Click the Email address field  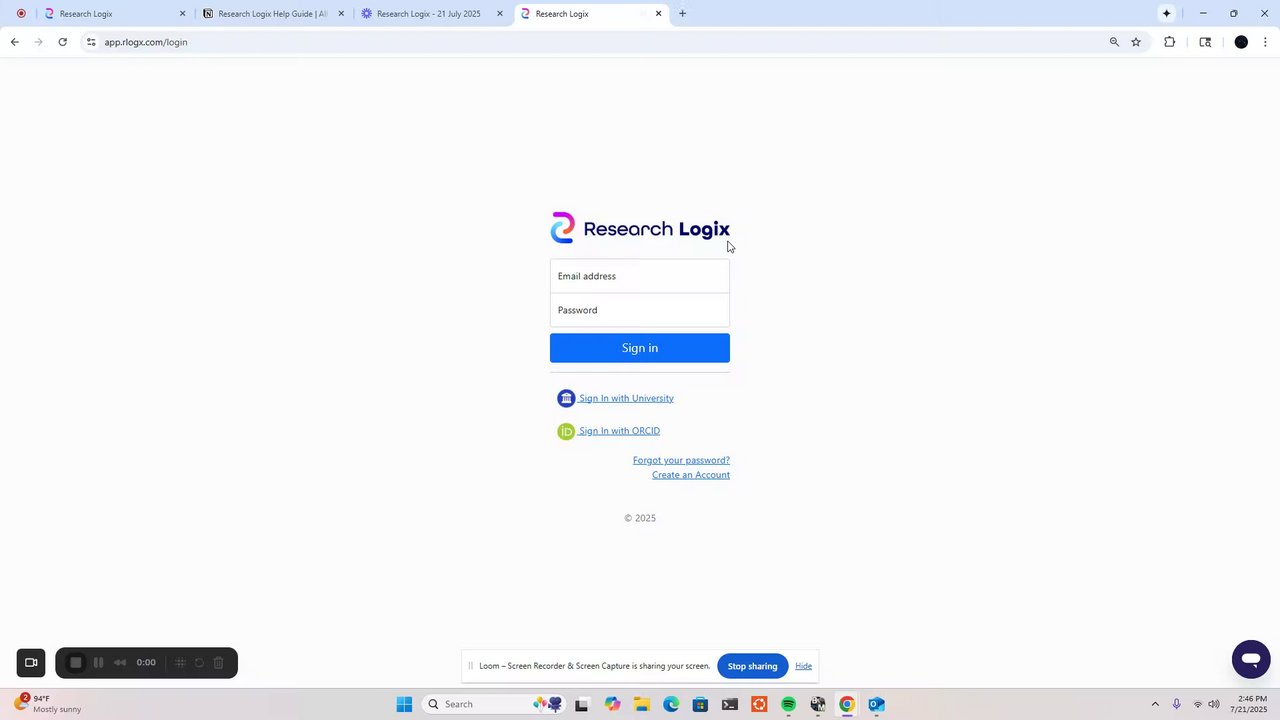click(x=640, y=276)
